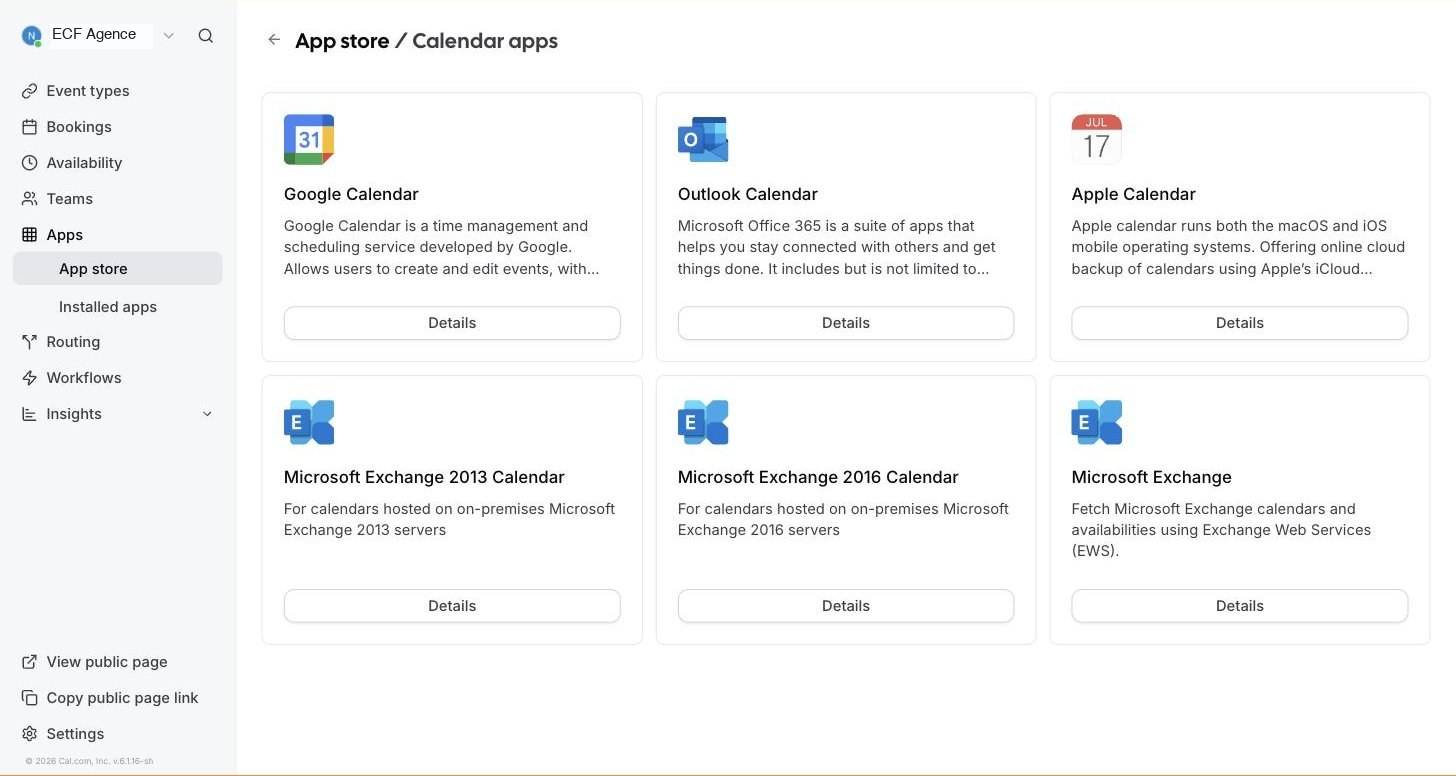Open the ECF Agence account dropdown chevron
Viewport: 1456px width, 776px height.
(169, 36)
